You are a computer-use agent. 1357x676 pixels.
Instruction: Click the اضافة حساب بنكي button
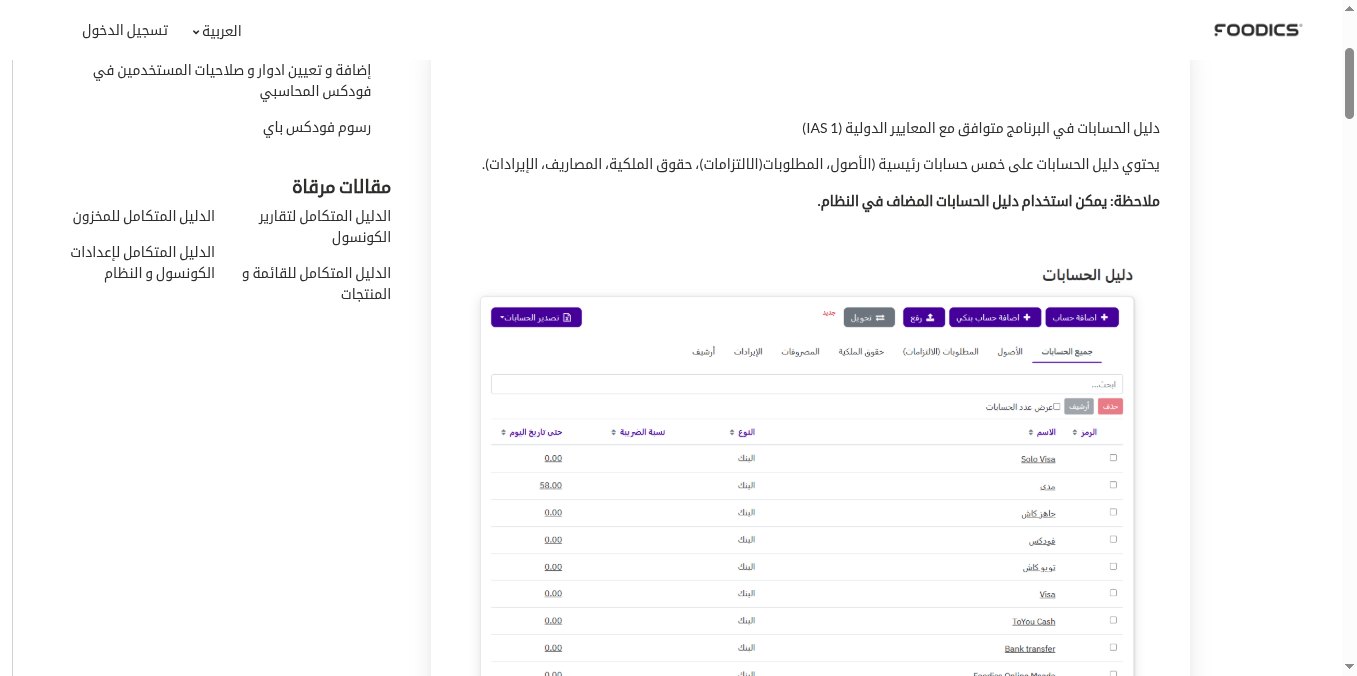click(x=995, y=317)
